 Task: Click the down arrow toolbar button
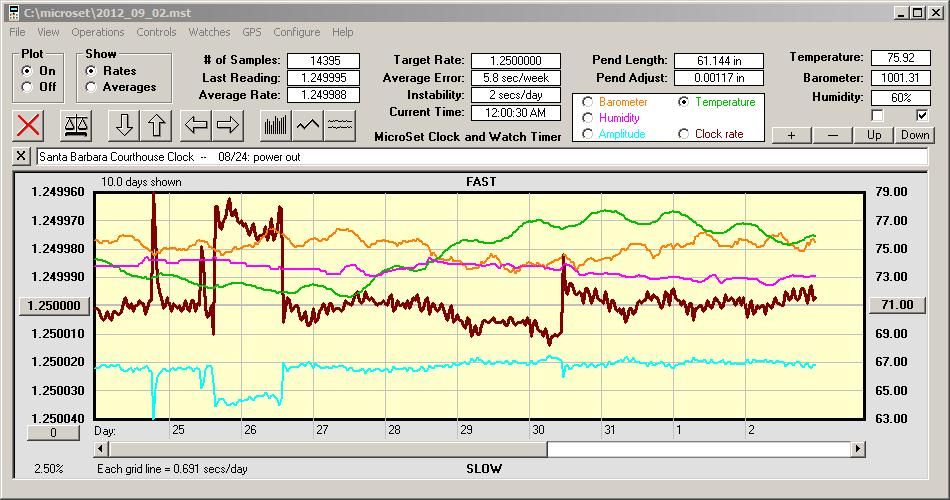(123, 125)
